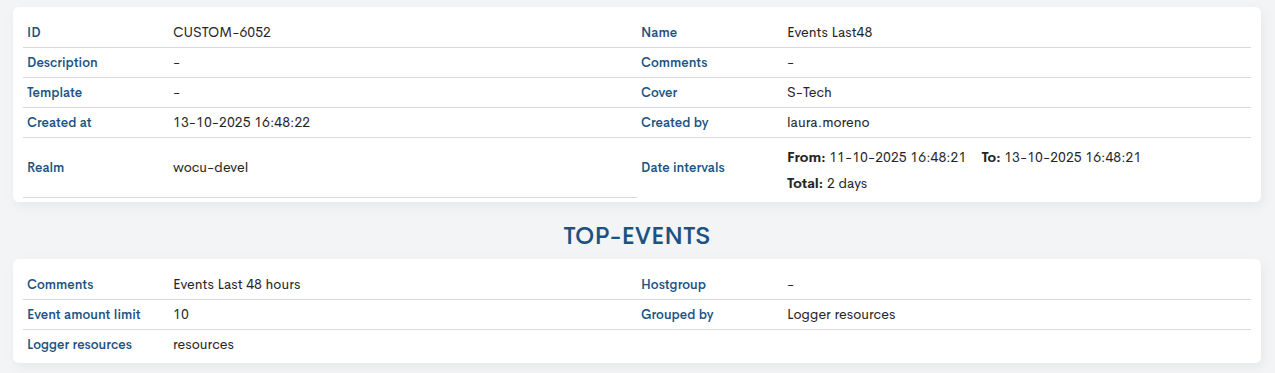Select From date 11-10-2025 16:48:21
This screenshot has width=1275, height=373.
tap(897, 157)
